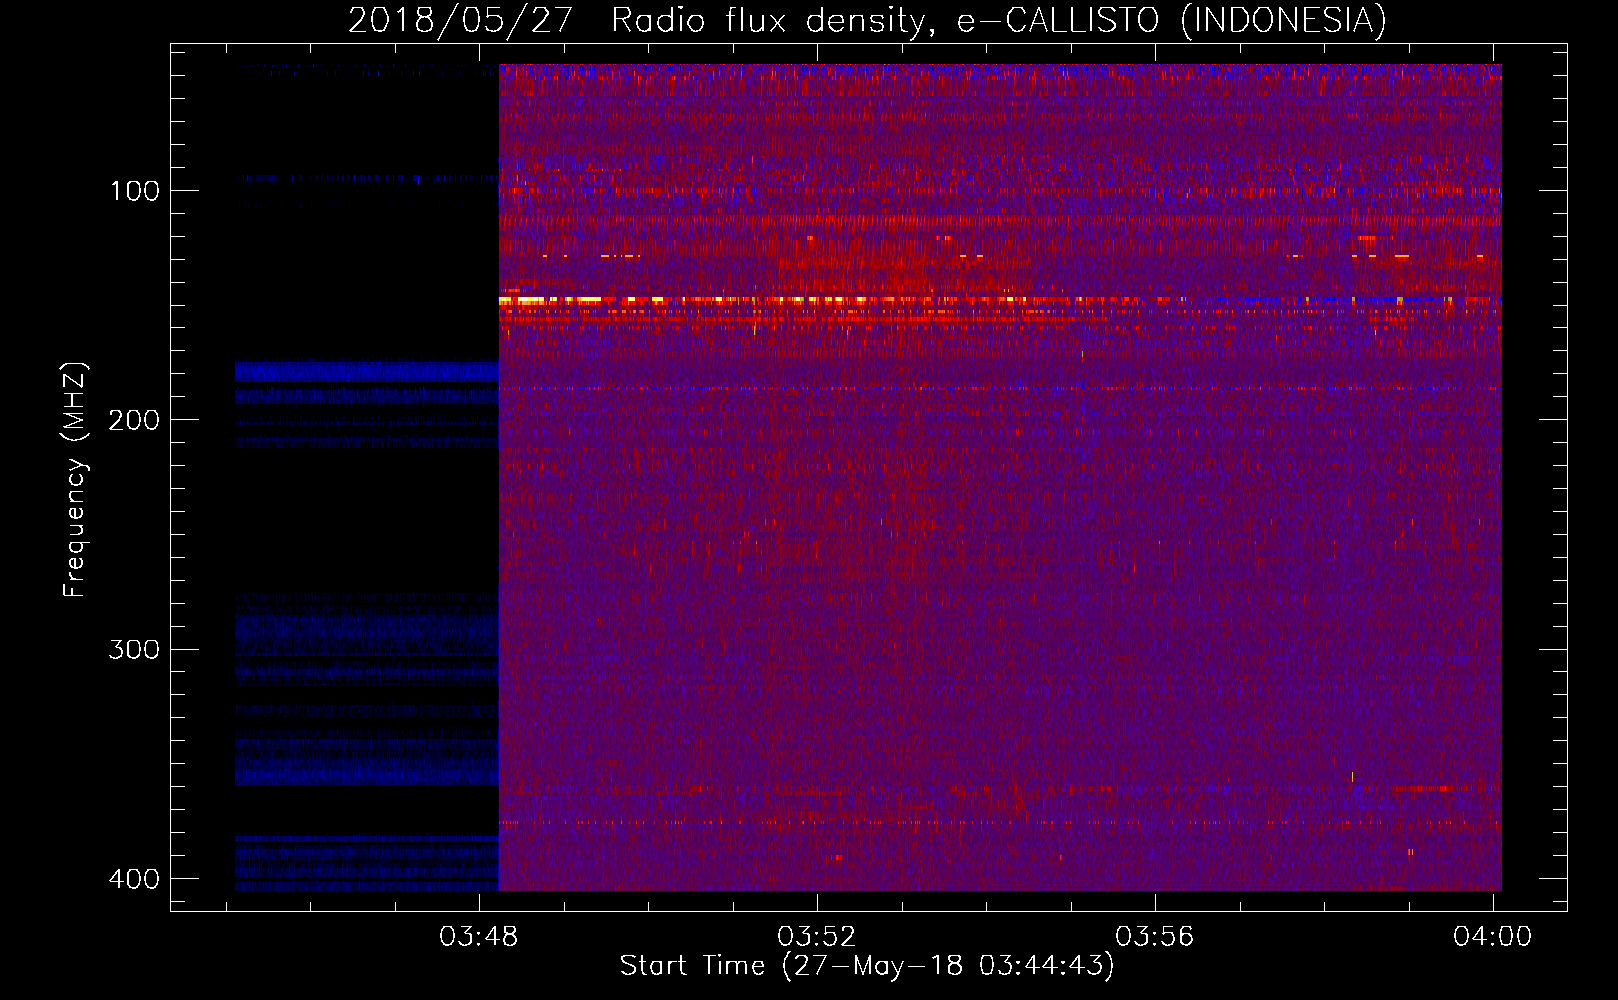Click the "100" frequency tick label
Image resolution: width=1618 pixels, height=1000 pixels.
point(135,191)
